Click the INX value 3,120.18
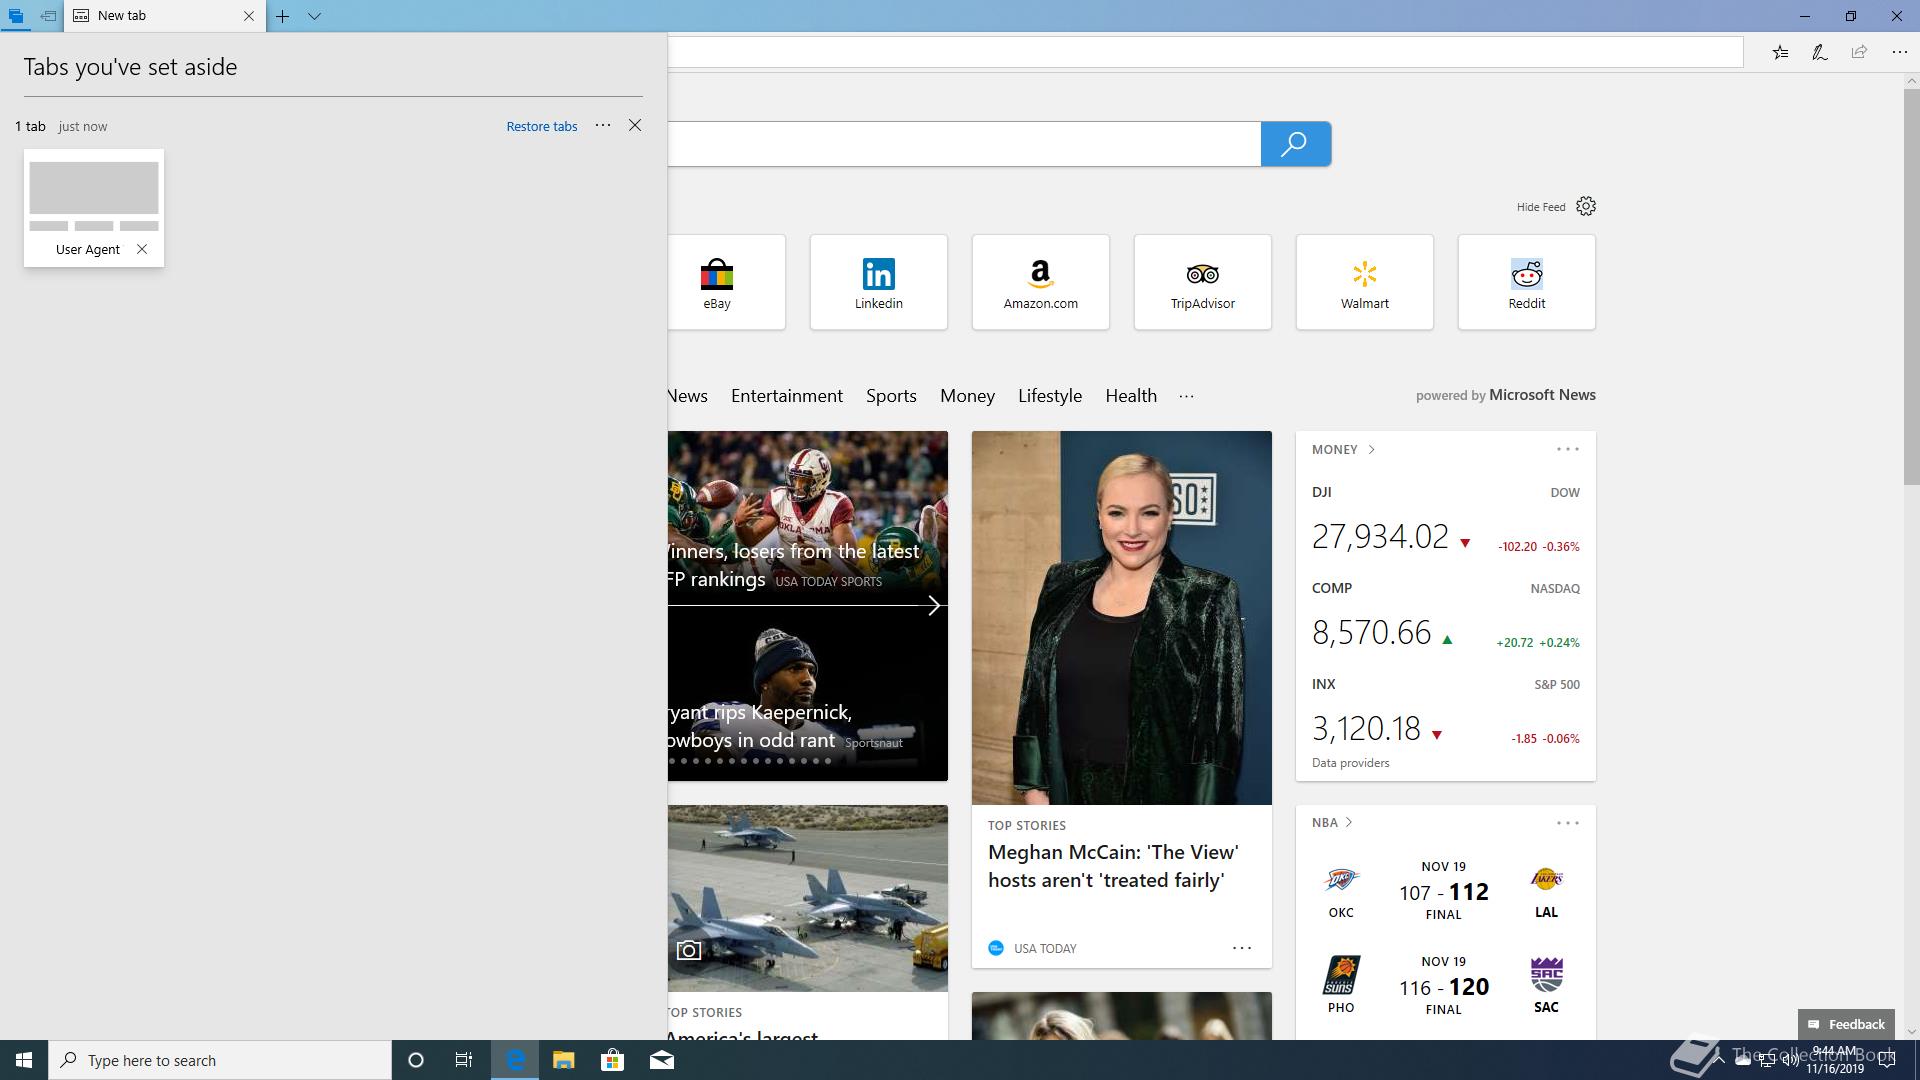 click(1366, 729)
